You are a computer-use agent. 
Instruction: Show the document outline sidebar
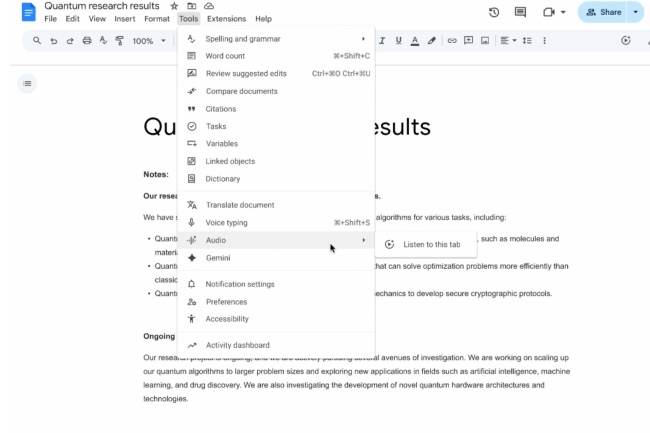coord(27,84)
